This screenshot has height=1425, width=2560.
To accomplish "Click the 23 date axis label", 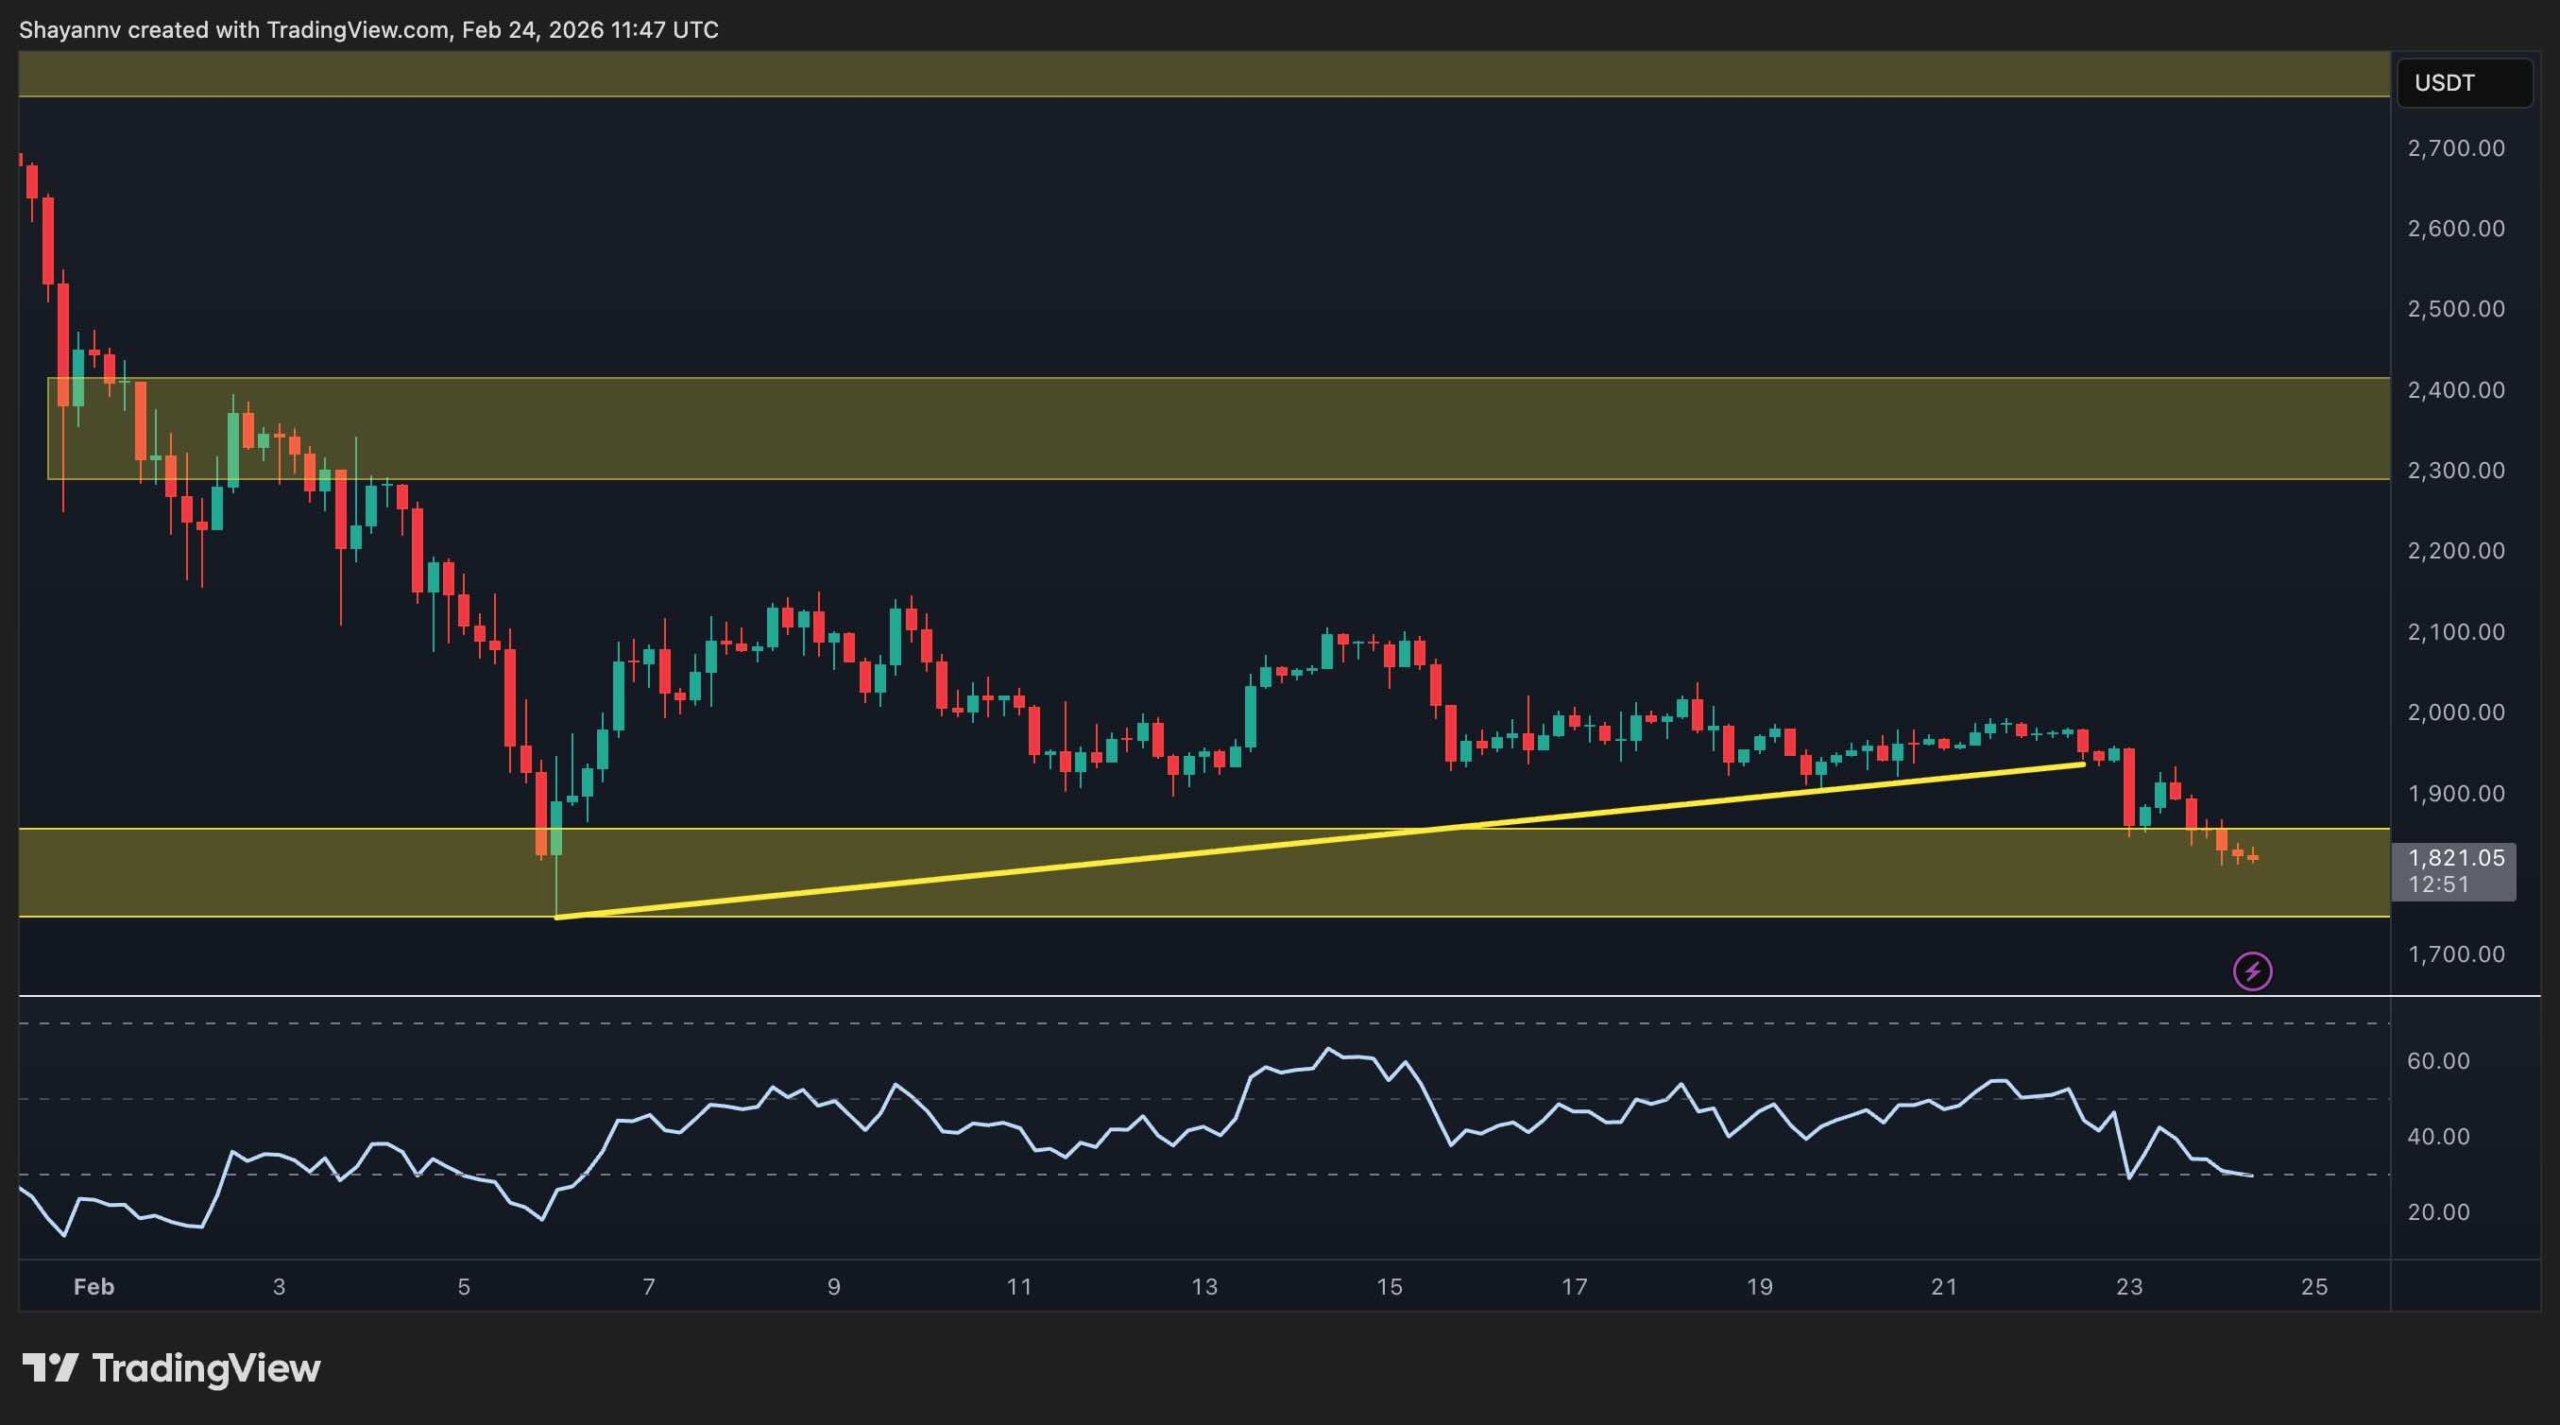I will 2129,1287.
